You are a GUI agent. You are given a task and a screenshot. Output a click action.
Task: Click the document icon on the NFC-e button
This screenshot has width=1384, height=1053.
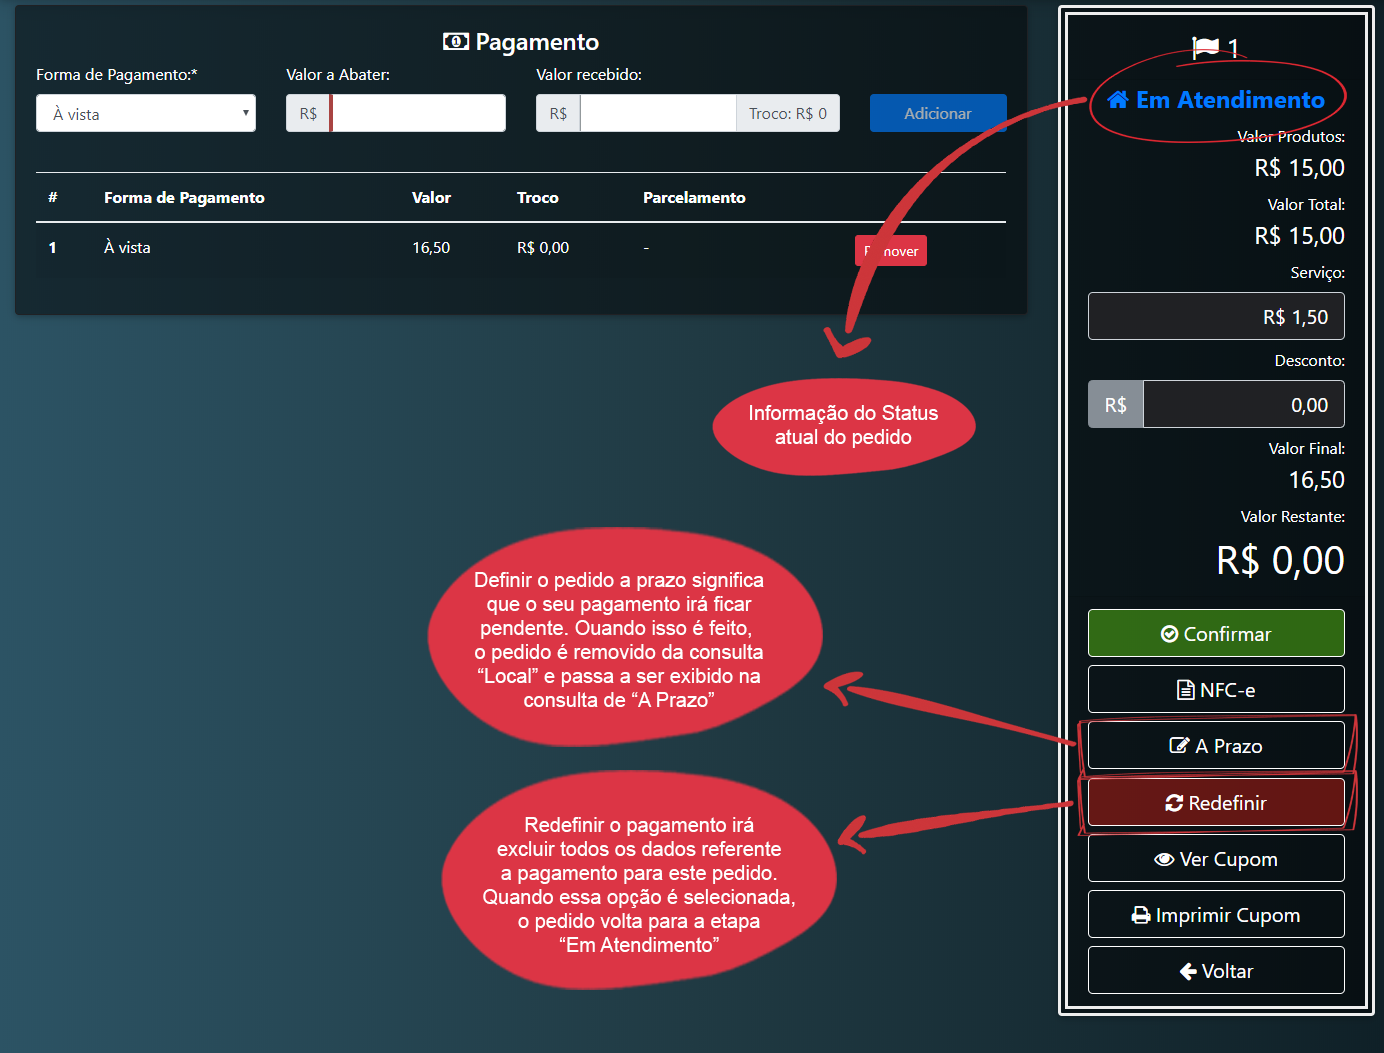click(x=1185, y=690)
